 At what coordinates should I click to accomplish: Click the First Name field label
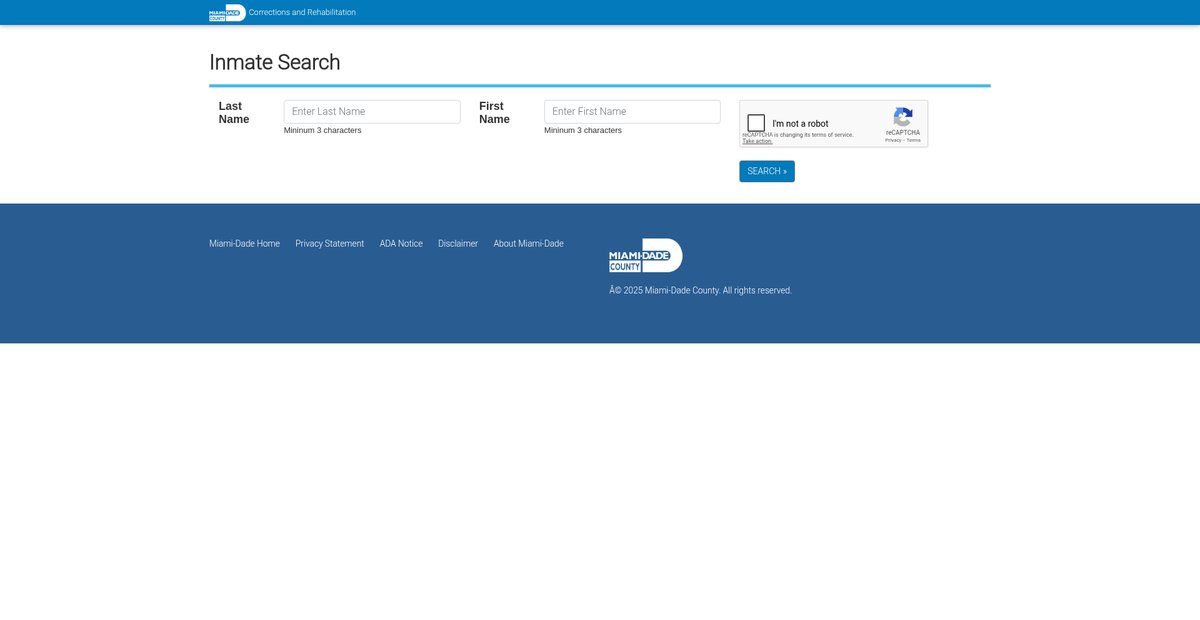(494, 113)
